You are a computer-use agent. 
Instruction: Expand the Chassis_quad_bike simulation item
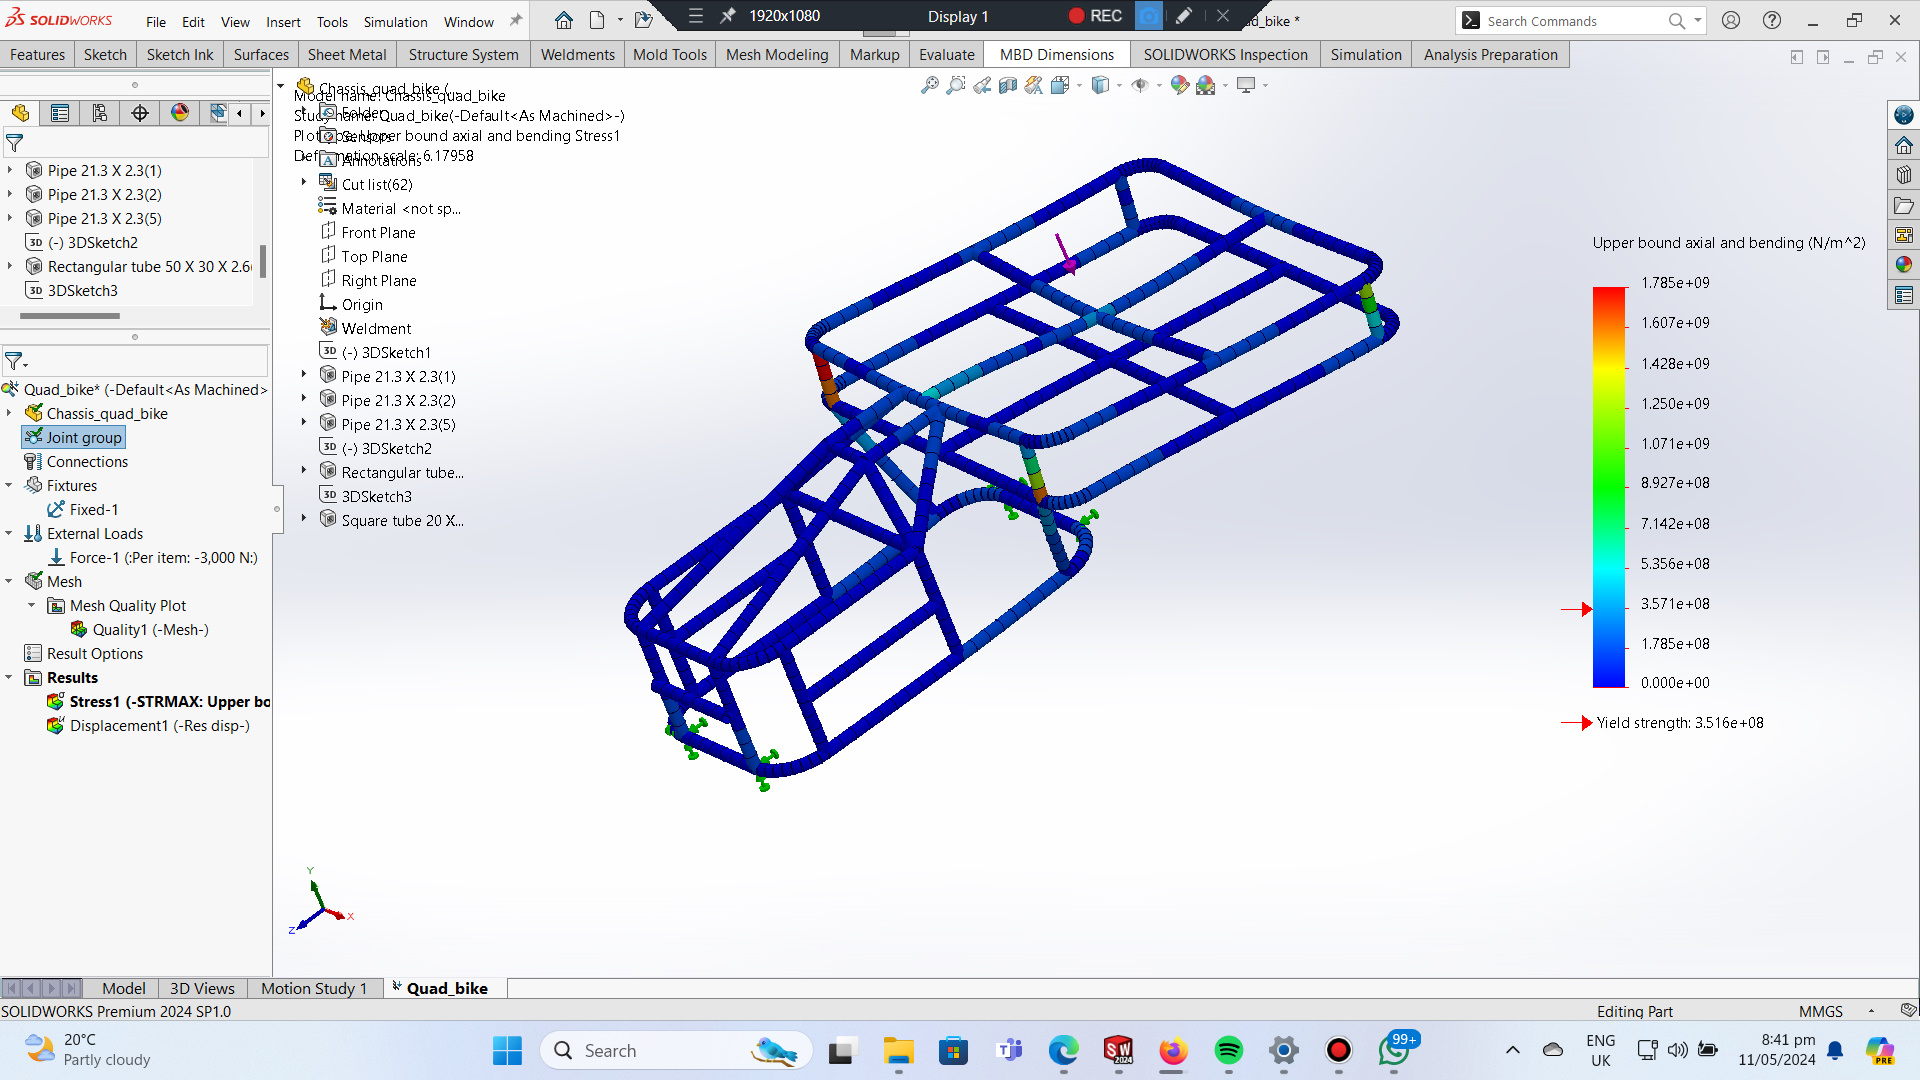click(x=9, y=414)
